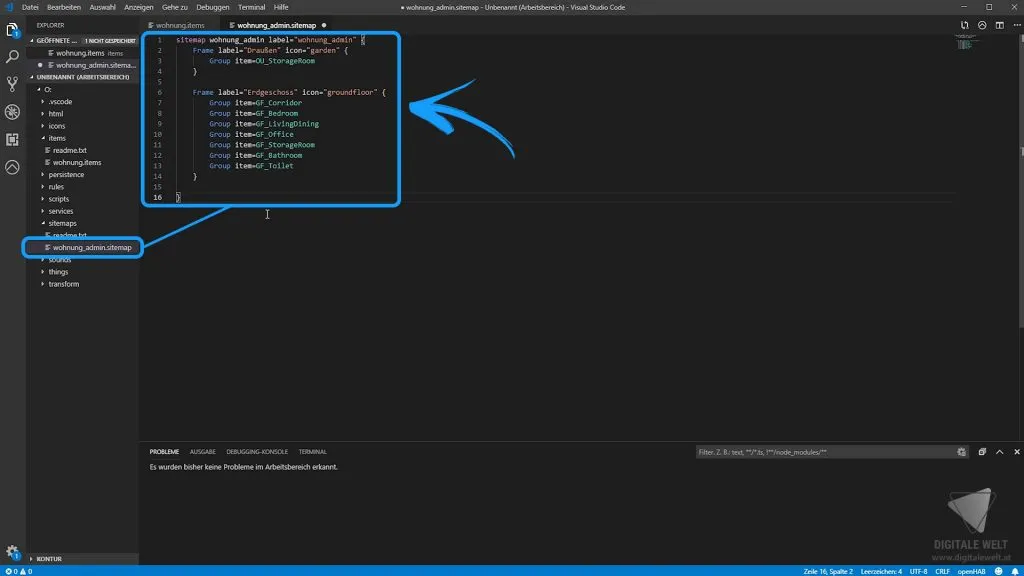Open the Auswahl menu

pos(103,7)
